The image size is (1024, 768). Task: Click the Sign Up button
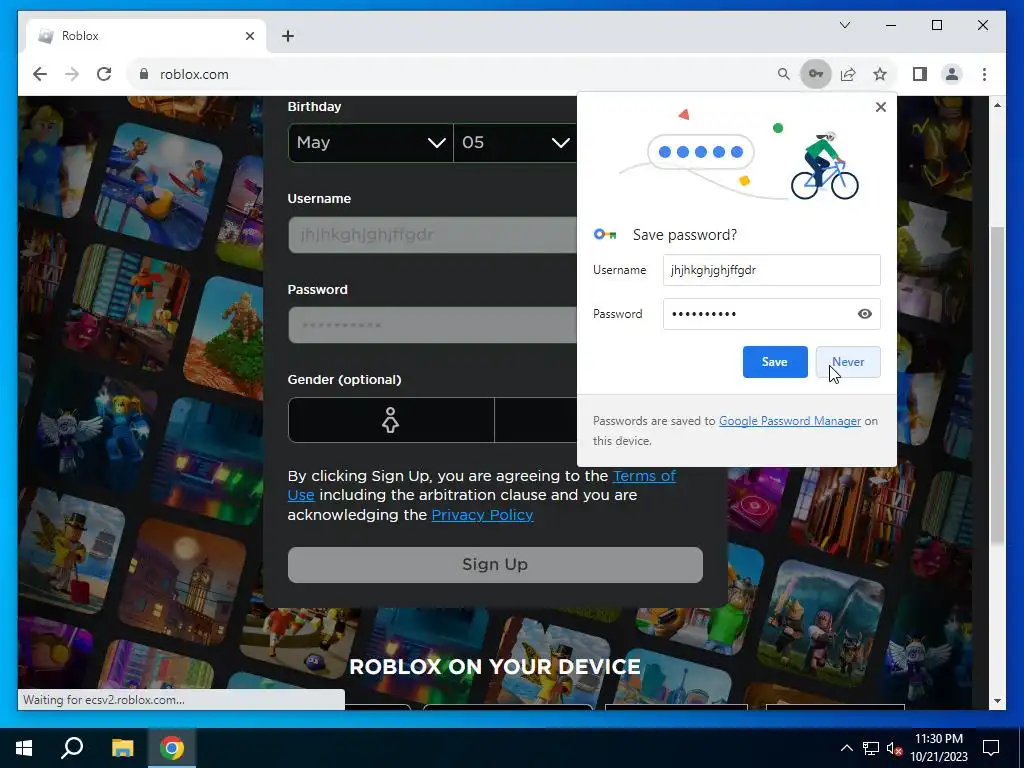(495, 565)
